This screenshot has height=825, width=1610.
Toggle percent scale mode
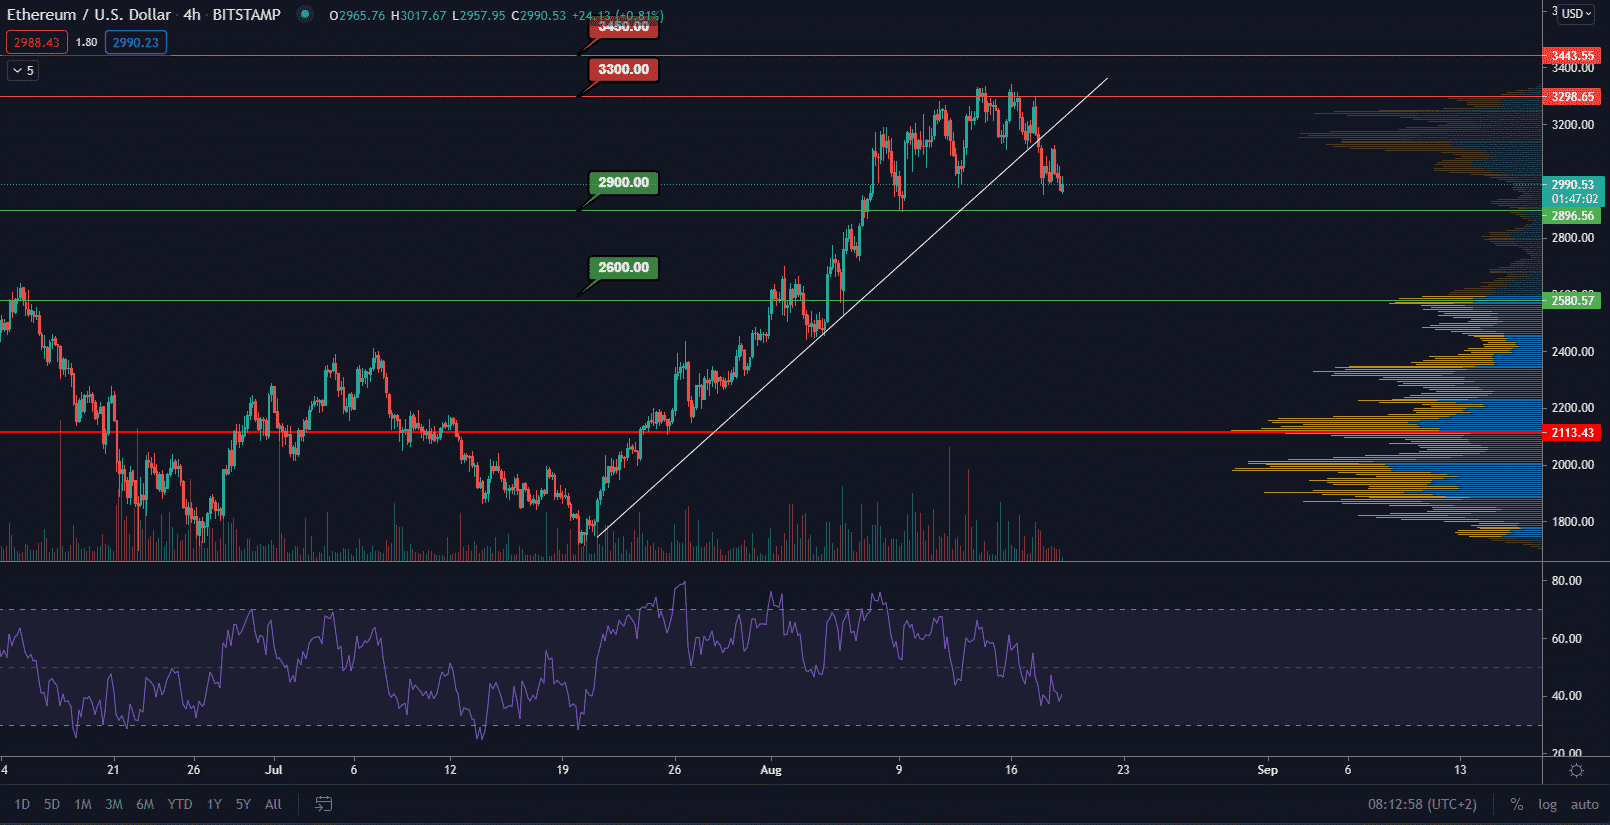point(1517,804)
